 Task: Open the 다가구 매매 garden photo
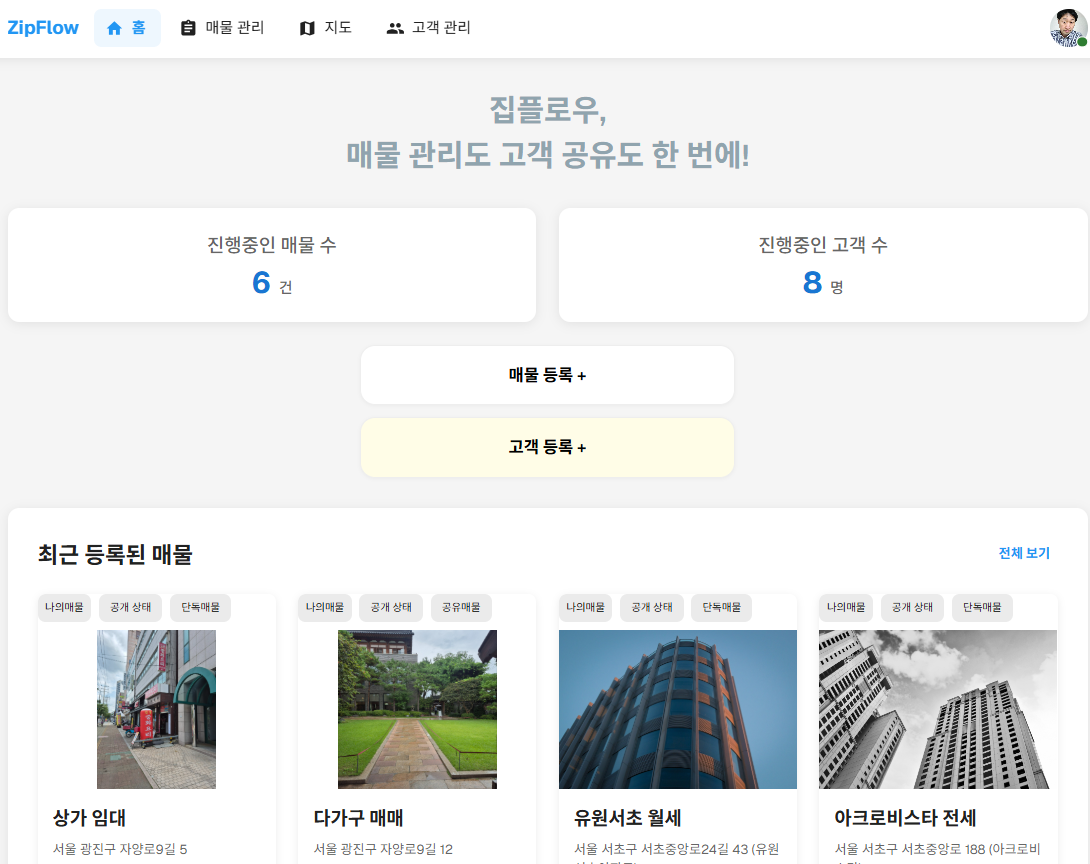(x=417, y=709)
